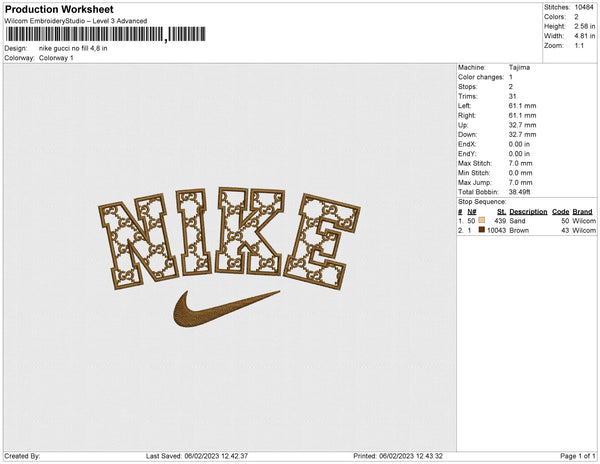Click the Sand color swatch

(x=481, y=220)
